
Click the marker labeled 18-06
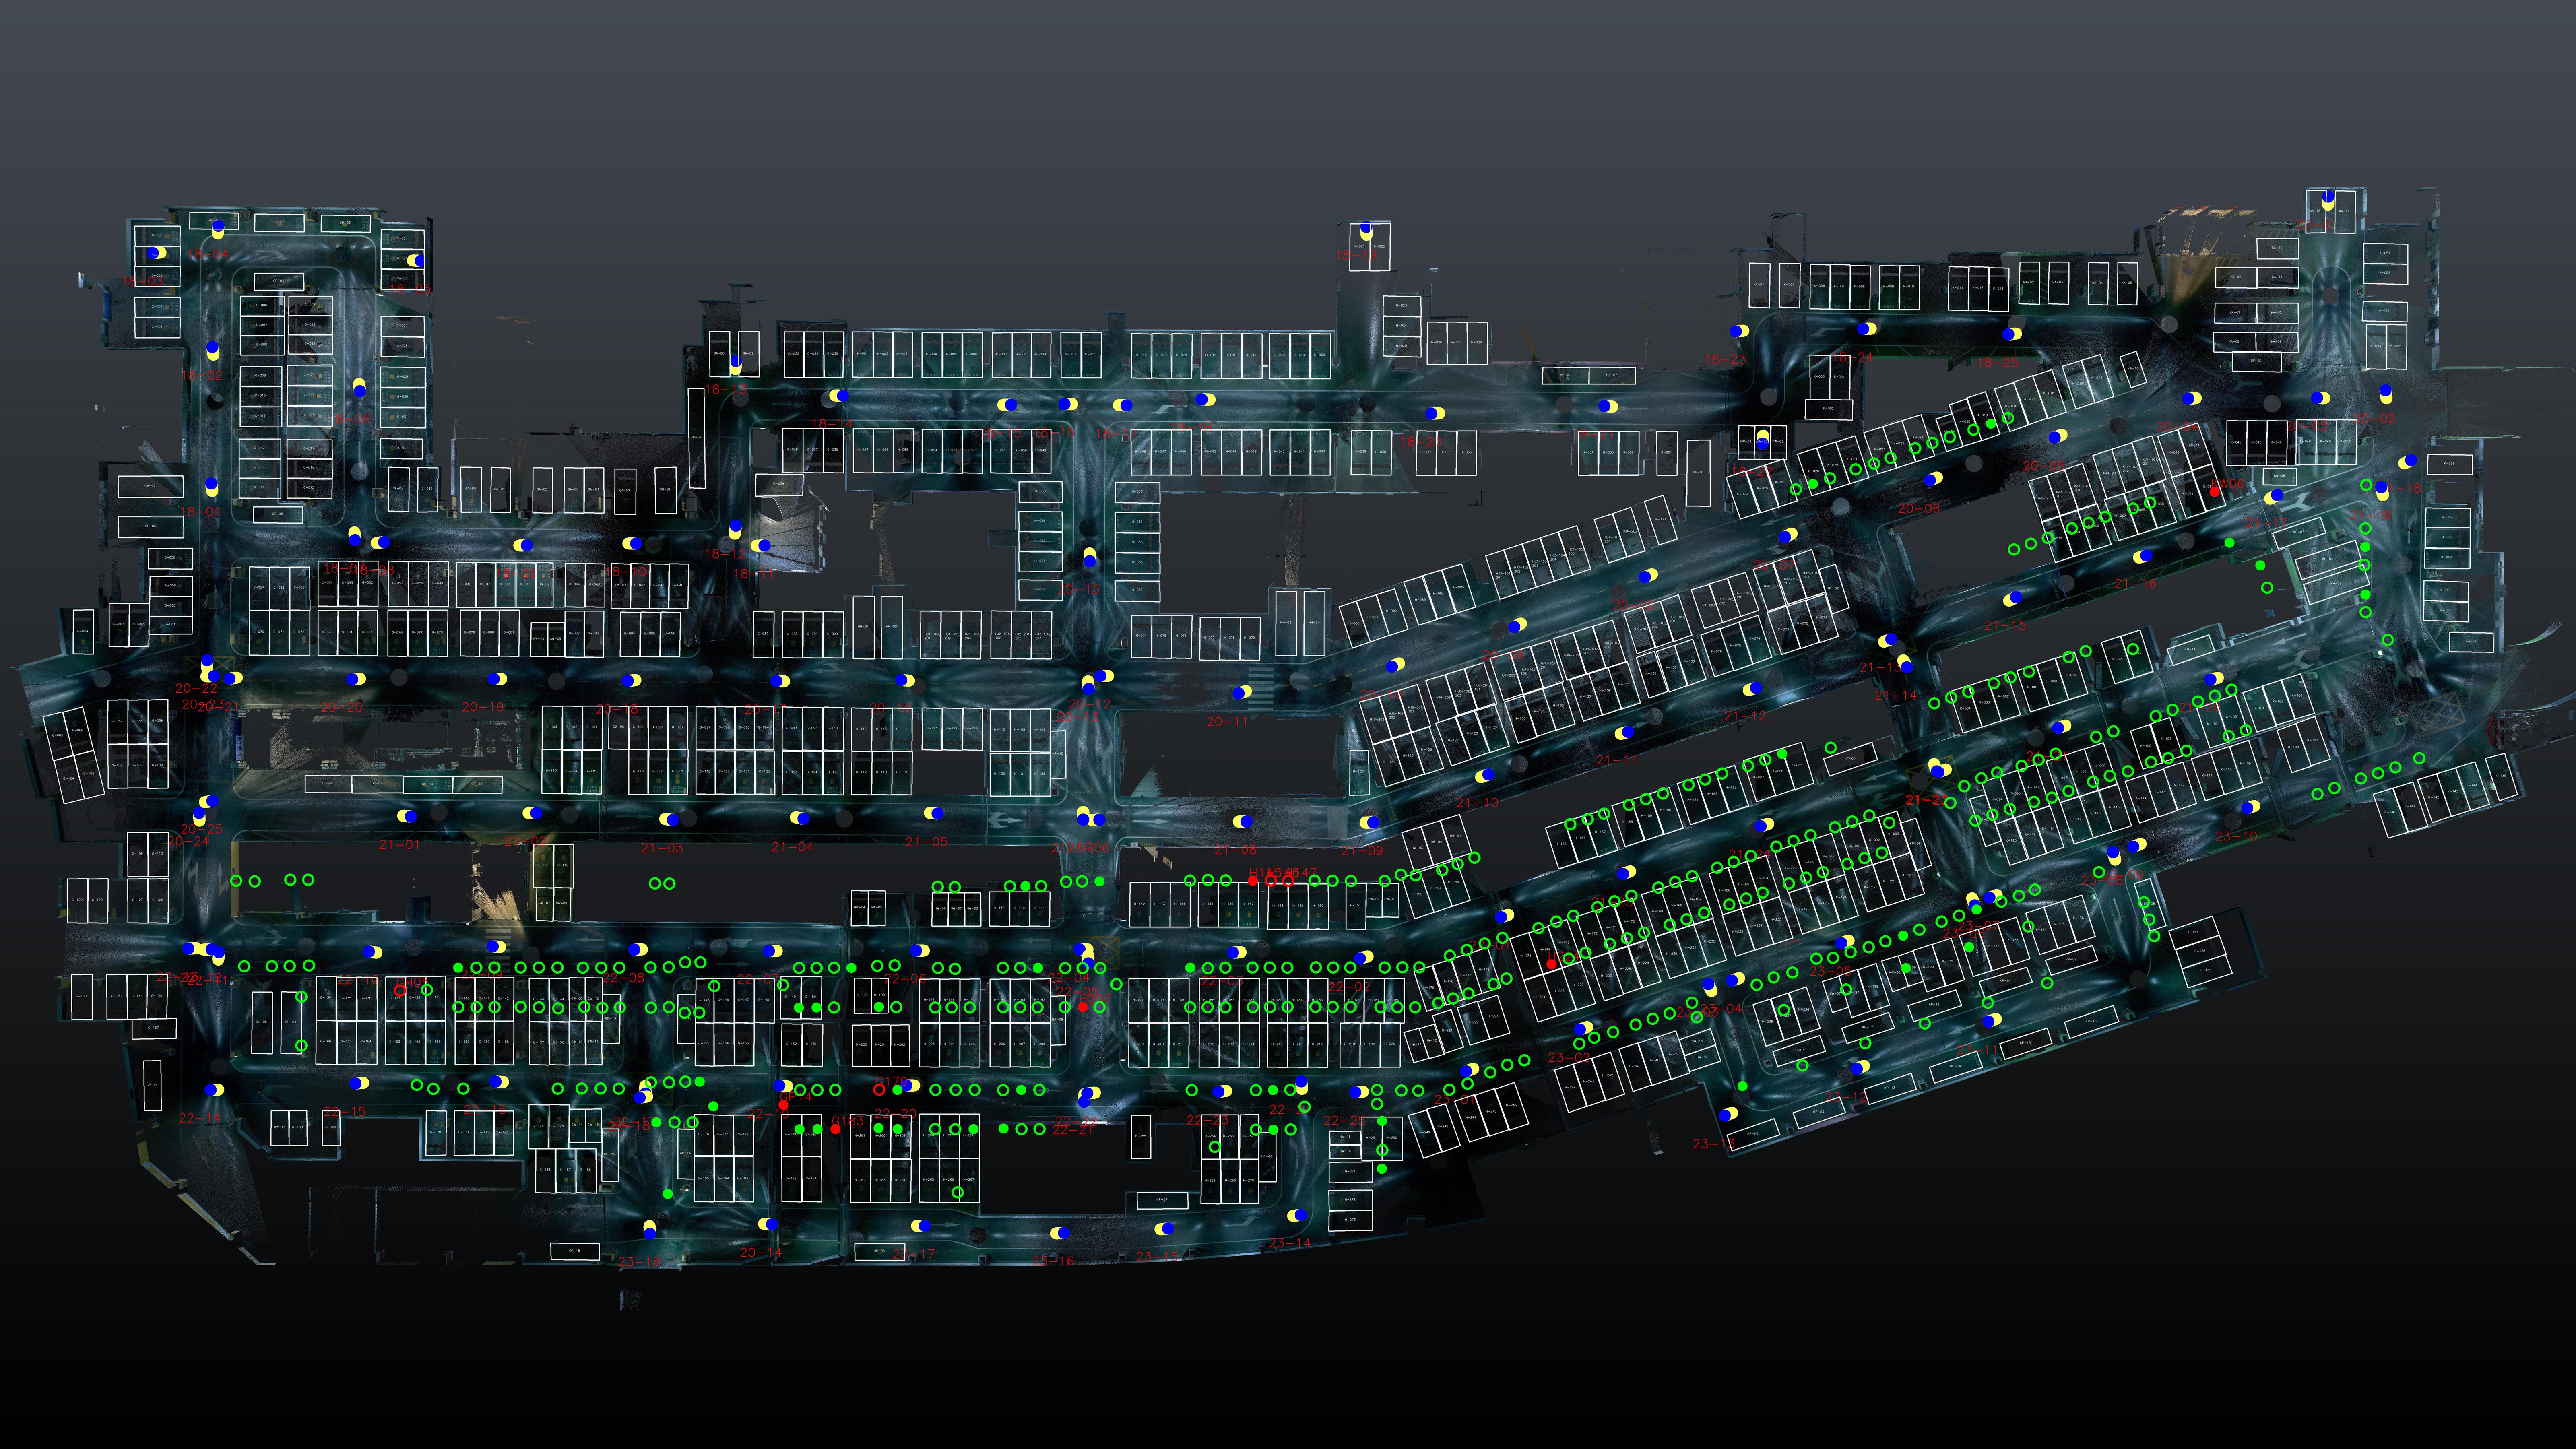pos(360,388)
